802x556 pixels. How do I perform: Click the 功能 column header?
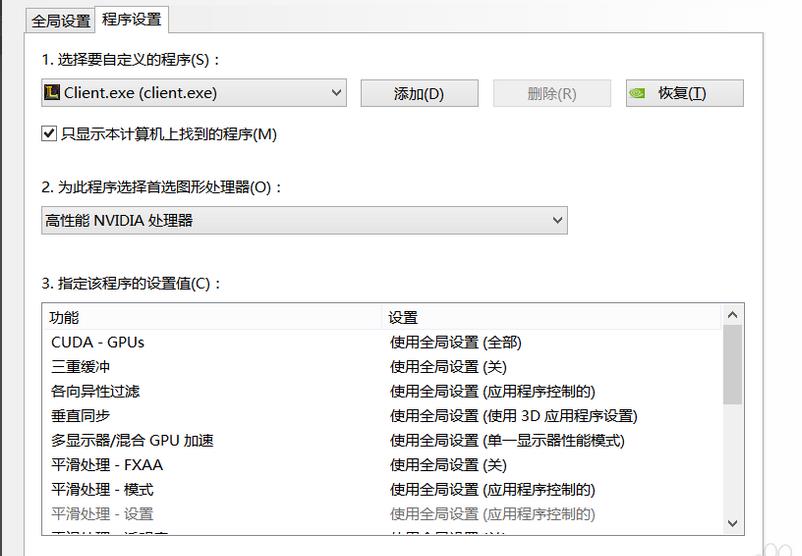[65, 317]
